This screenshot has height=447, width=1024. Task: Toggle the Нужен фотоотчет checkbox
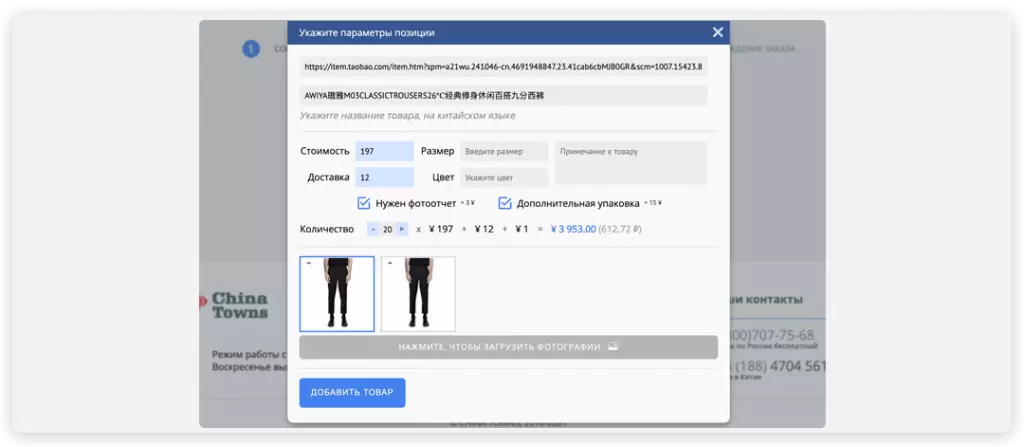[364, 203]
